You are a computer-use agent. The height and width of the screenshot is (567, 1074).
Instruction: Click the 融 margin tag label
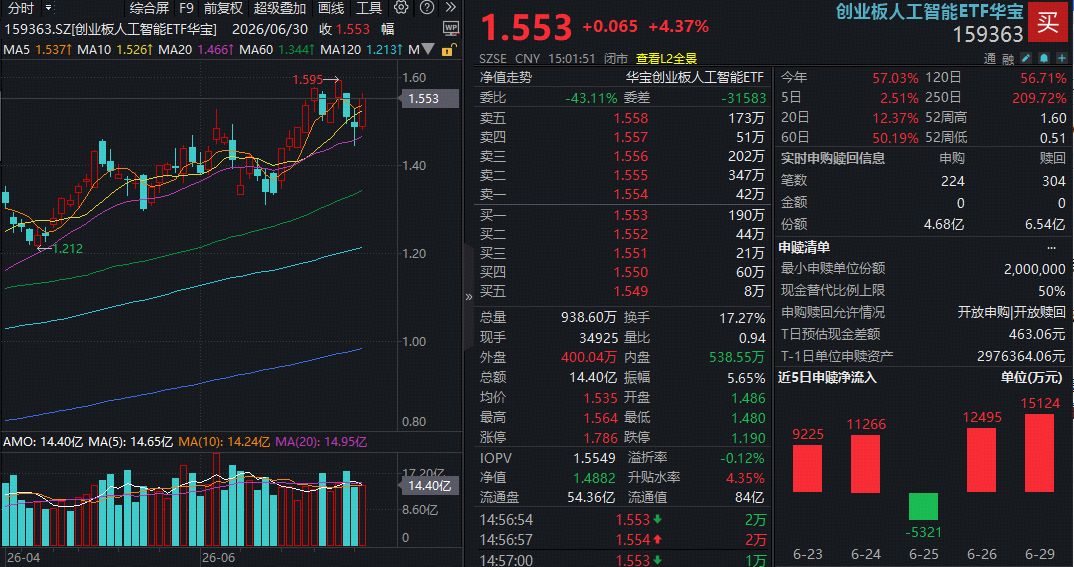pyautogui.click(x=1008, y=60)
